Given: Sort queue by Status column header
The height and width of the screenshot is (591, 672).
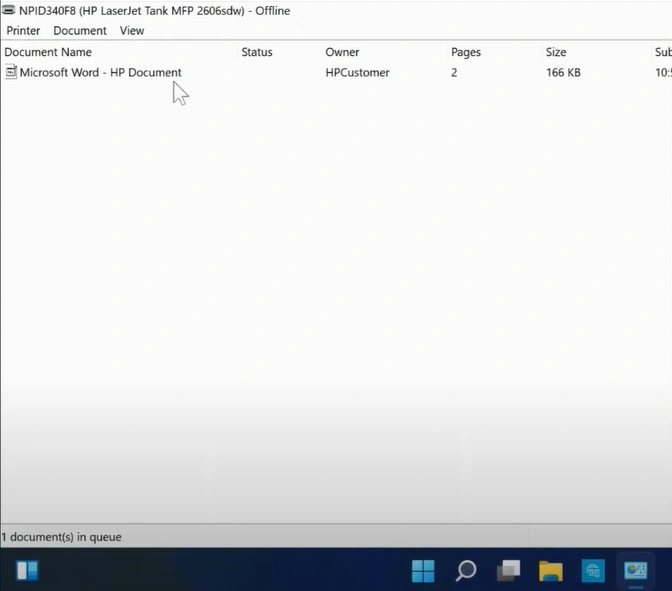Looking at the screenshot, I should [x=257, y=52].
